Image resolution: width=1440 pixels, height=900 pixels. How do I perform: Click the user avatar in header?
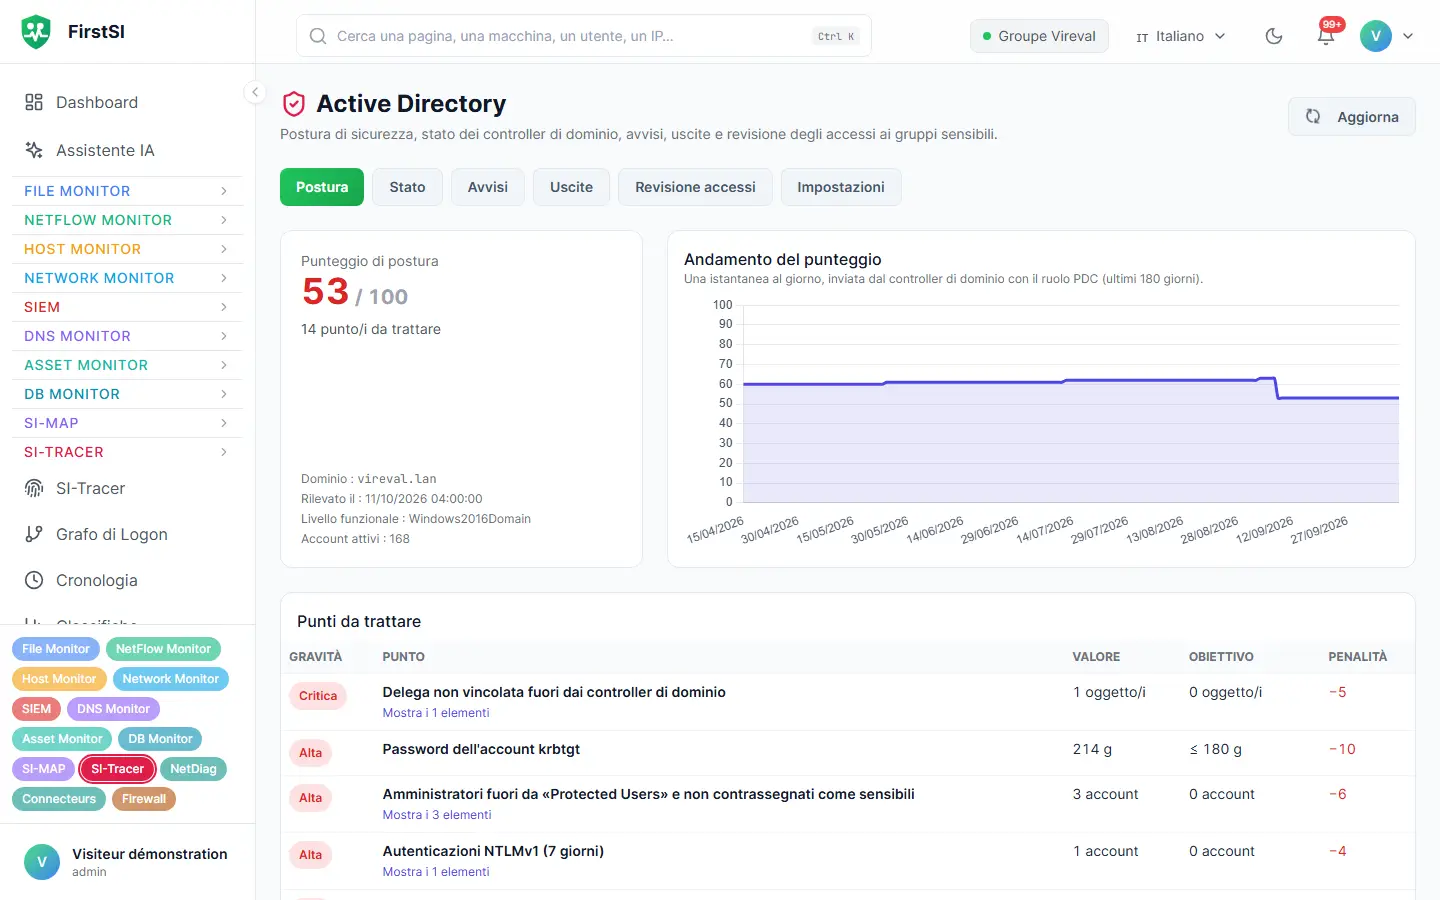tap(1376, 36)
